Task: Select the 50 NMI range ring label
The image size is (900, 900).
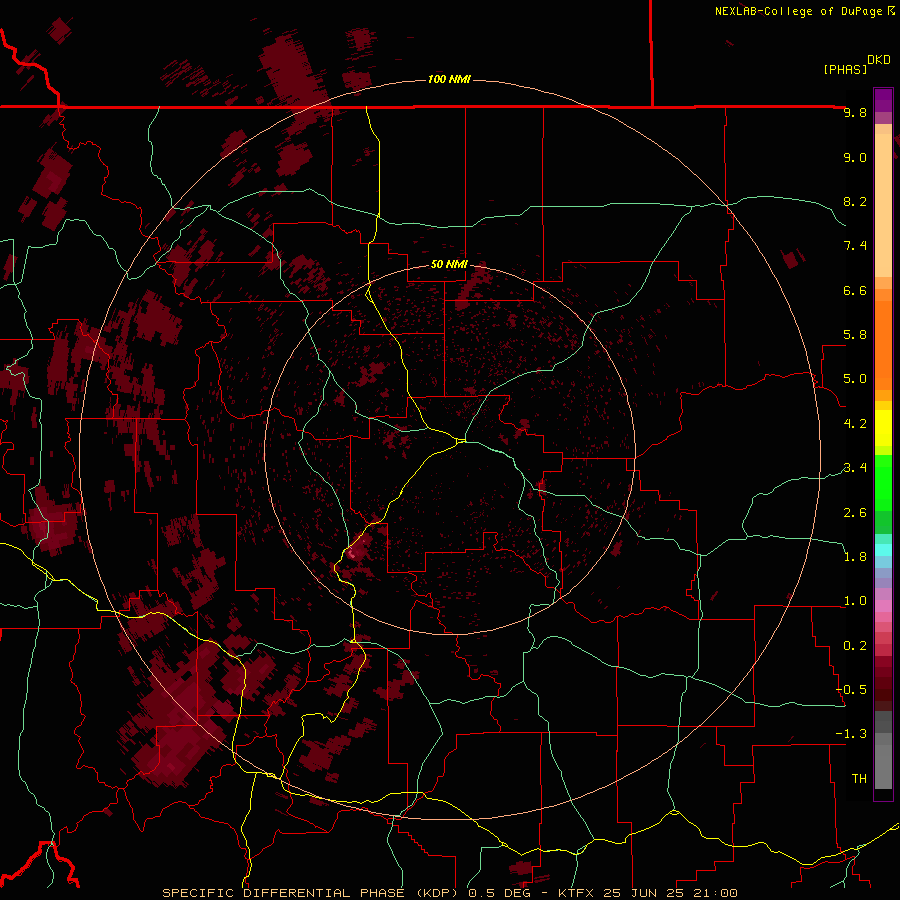Action: 449,264
